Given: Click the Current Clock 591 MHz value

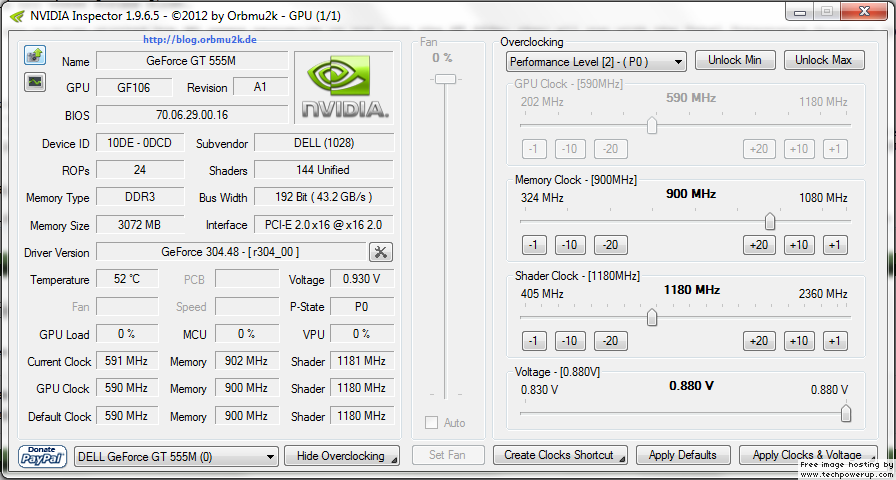Looking at the screenshot, I should click(127, 361).
